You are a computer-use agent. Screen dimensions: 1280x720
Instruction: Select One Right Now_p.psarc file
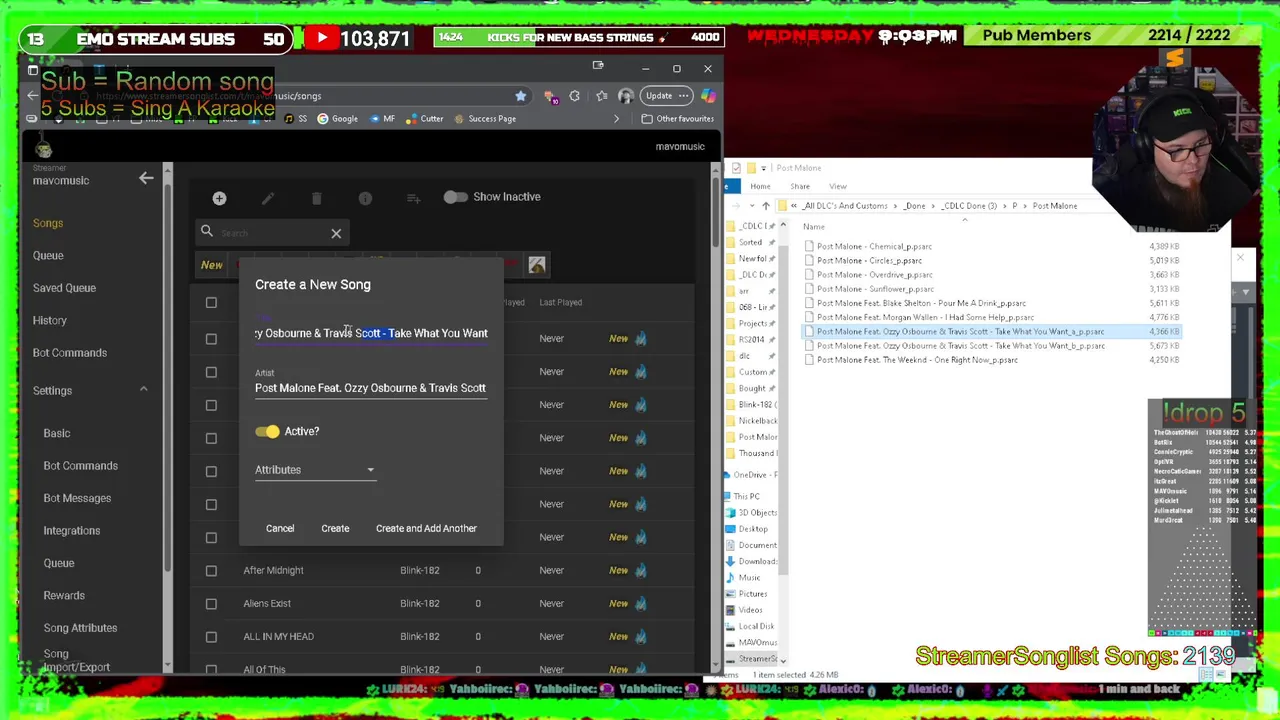coord(917,360)
